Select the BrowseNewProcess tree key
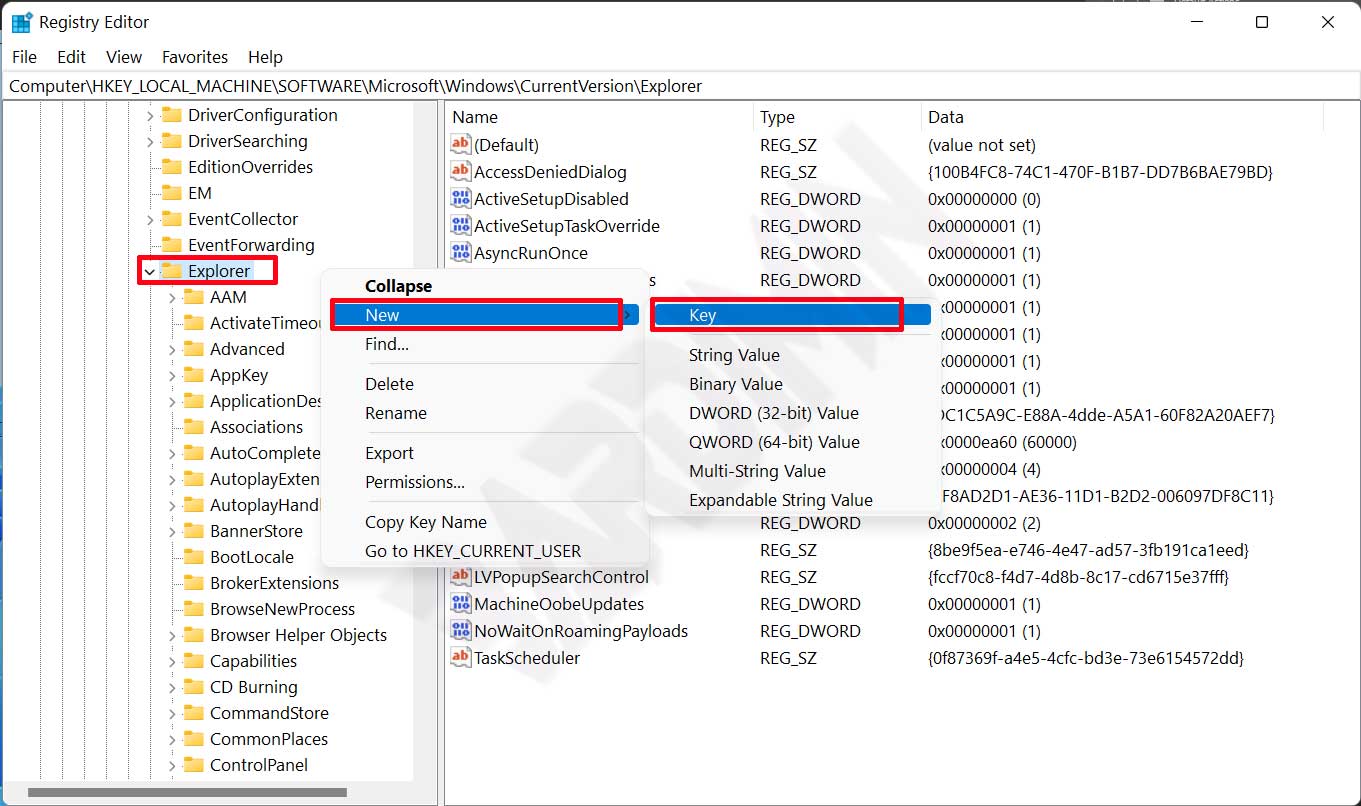The height and width of the screenshot is (806, 1361). point(282,609)
